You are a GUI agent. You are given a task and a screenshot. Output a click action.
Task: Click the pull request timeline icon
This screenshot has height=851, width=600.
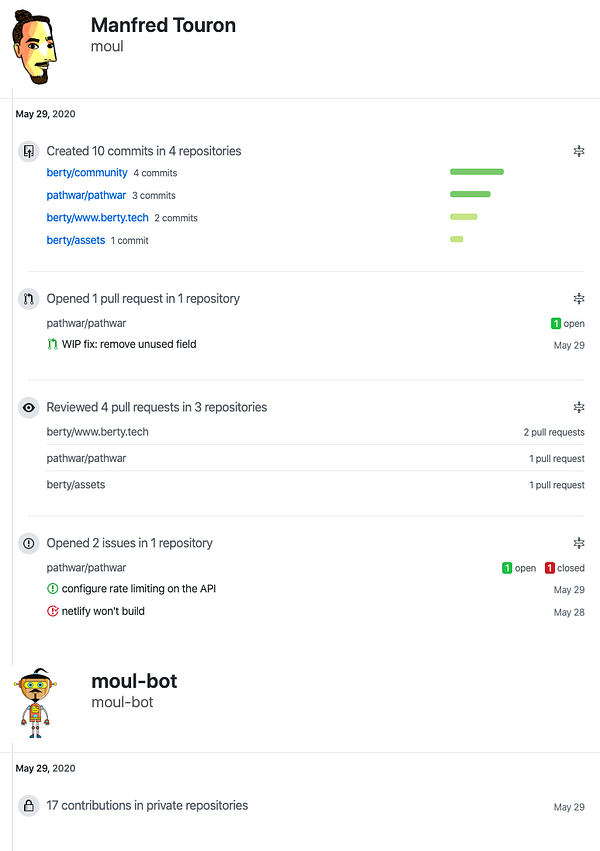[29, 299]
